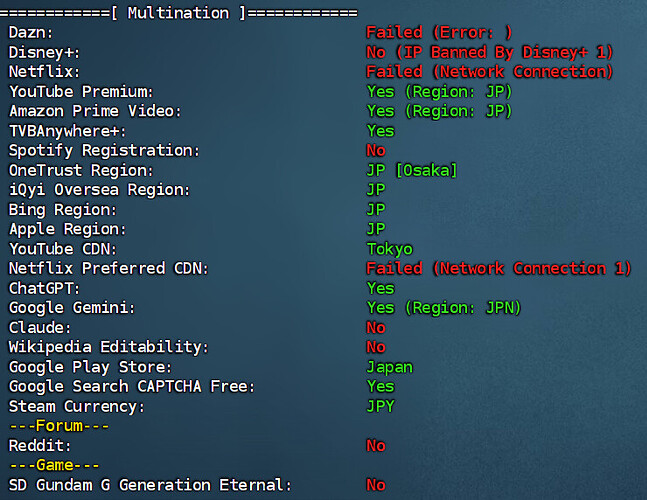
Task: Click the 'Spotify Registration:' label
Action: click(104, 151)
